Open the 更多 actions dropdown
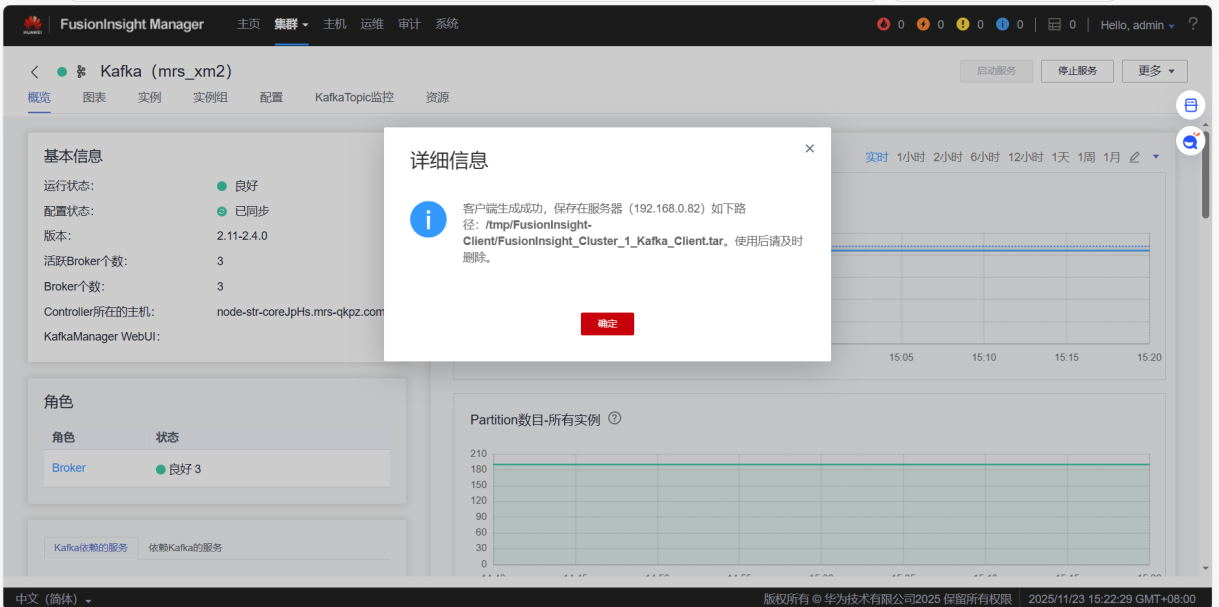Viewport: 1219px width, 607px height. tap(1153, 71)
